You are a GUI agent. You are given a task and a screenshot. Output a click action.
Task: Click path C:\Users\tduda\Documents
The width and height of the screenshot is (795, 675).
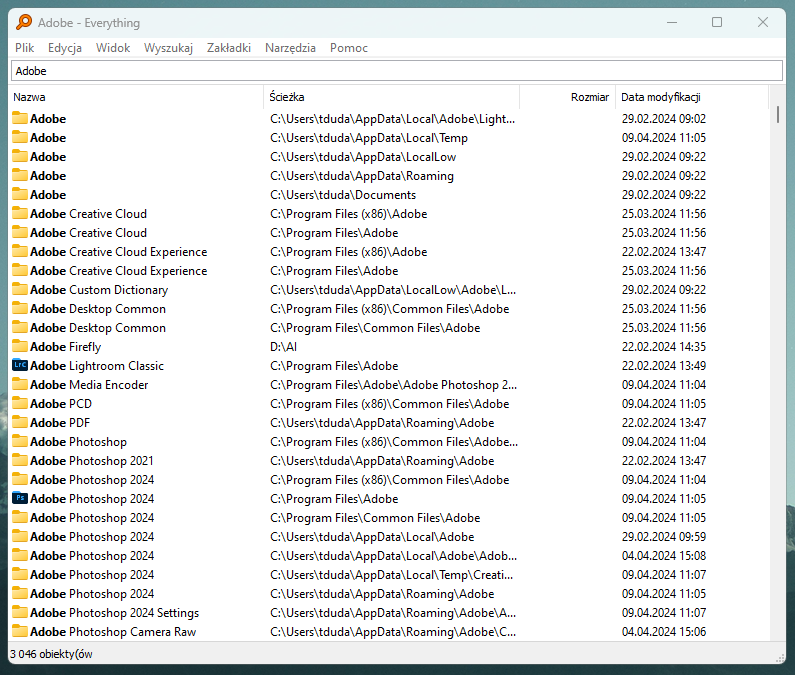click(343, 195)
